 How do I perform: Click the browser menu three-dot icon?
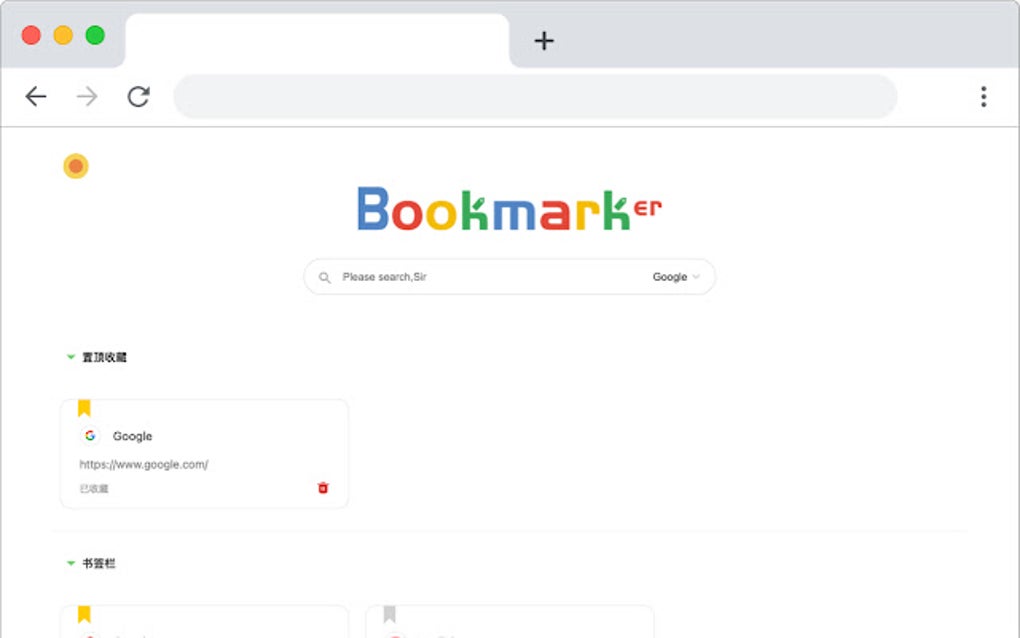[984, 96]
